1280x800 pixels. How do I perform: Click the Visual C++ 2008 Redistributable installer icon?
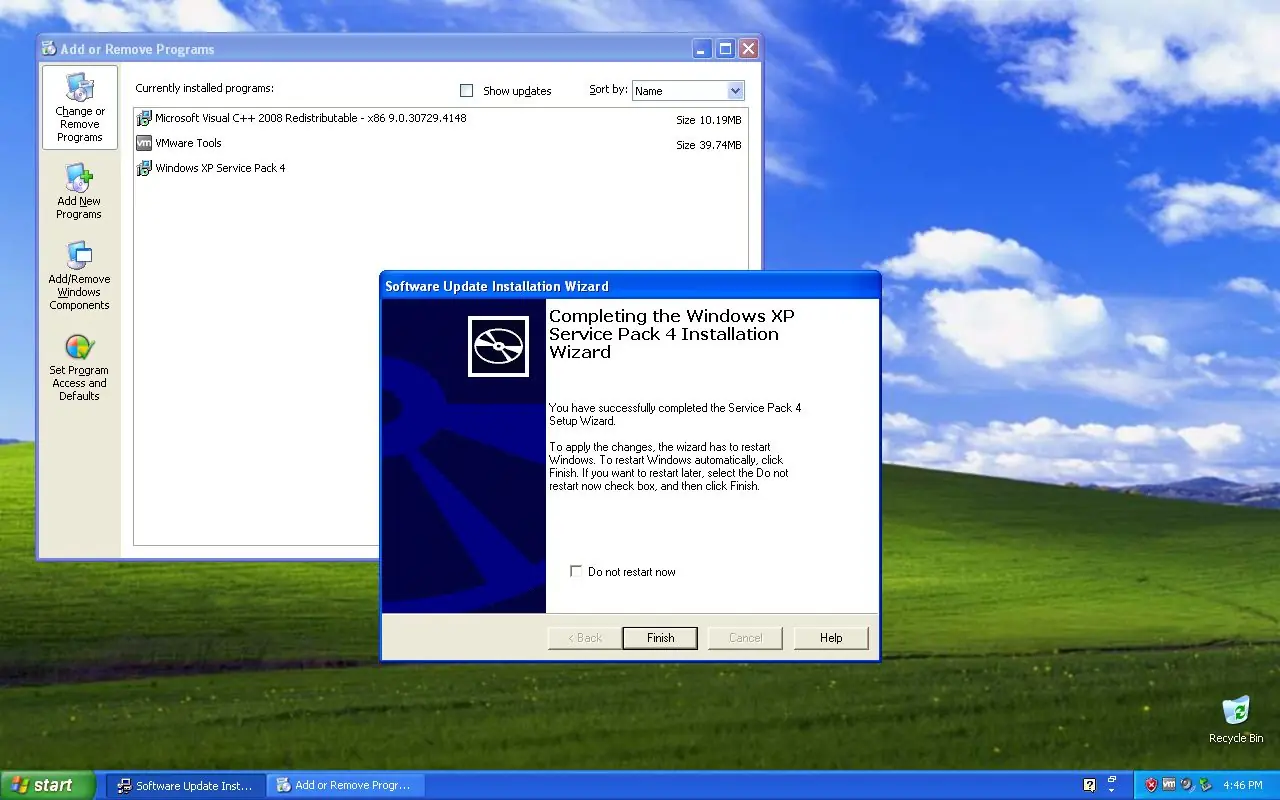(x=144, y=118)
